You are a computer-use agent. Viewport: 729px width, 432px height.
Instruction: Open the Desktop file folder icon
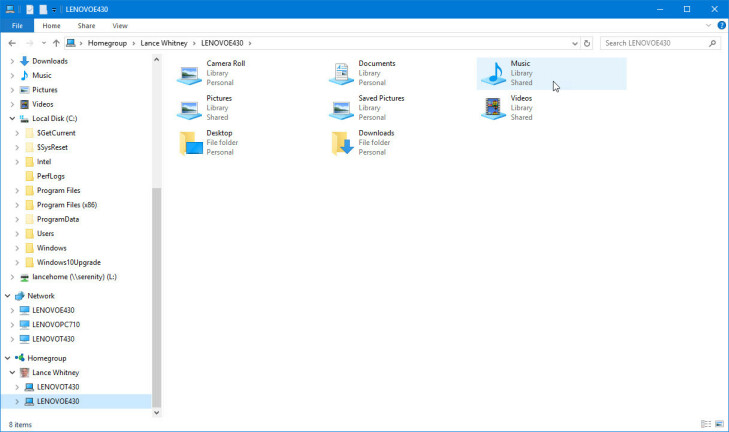pyautogui.click(x=191, y=143)
